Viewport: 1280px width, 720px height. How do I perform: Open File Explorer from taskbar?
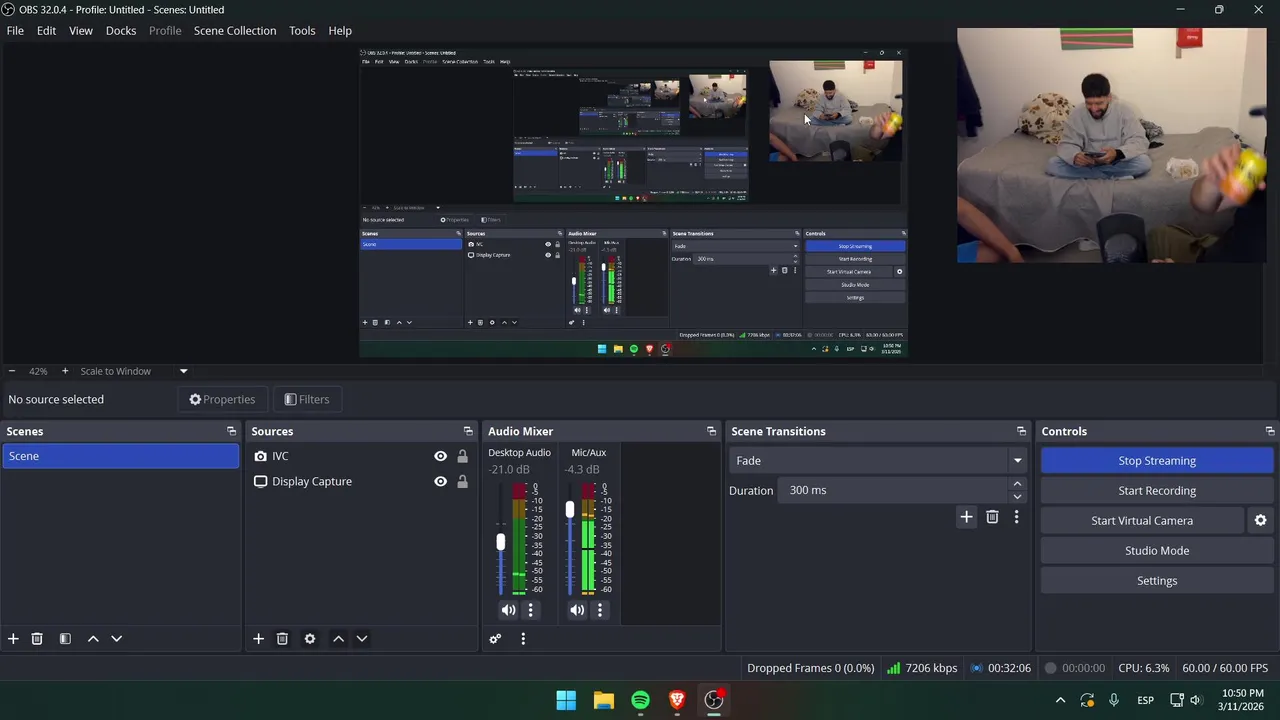point(603,700)
